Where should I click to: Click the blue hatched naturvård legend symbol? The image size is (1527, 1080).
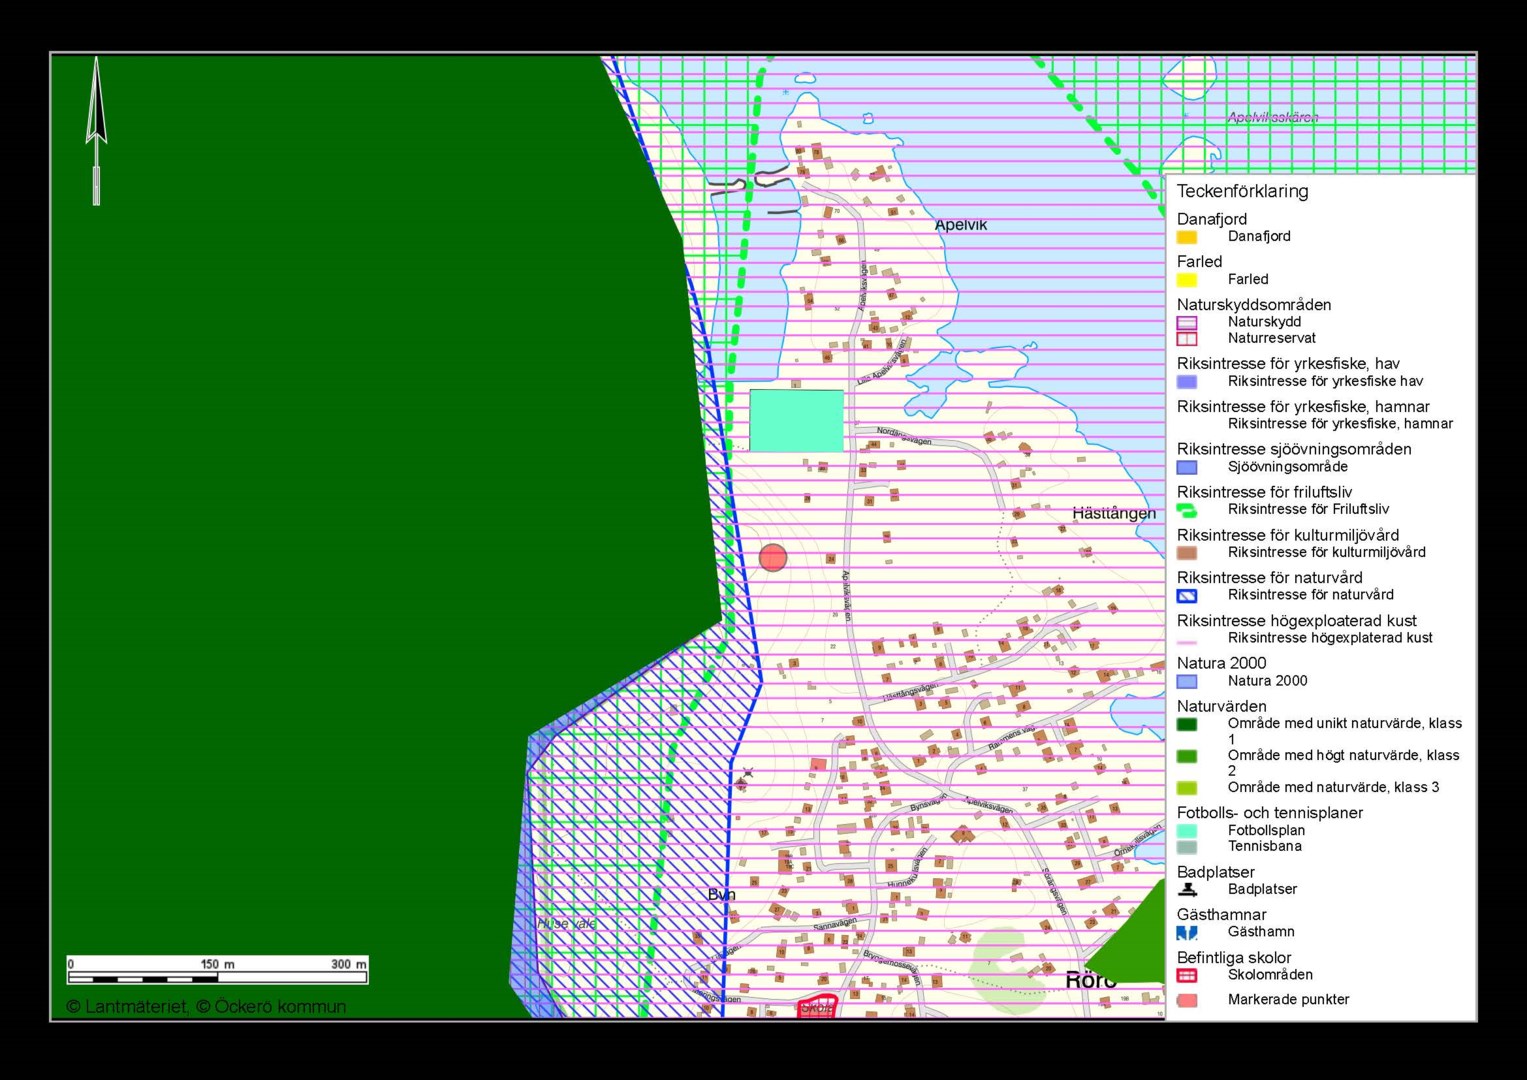pos(1187,596)
